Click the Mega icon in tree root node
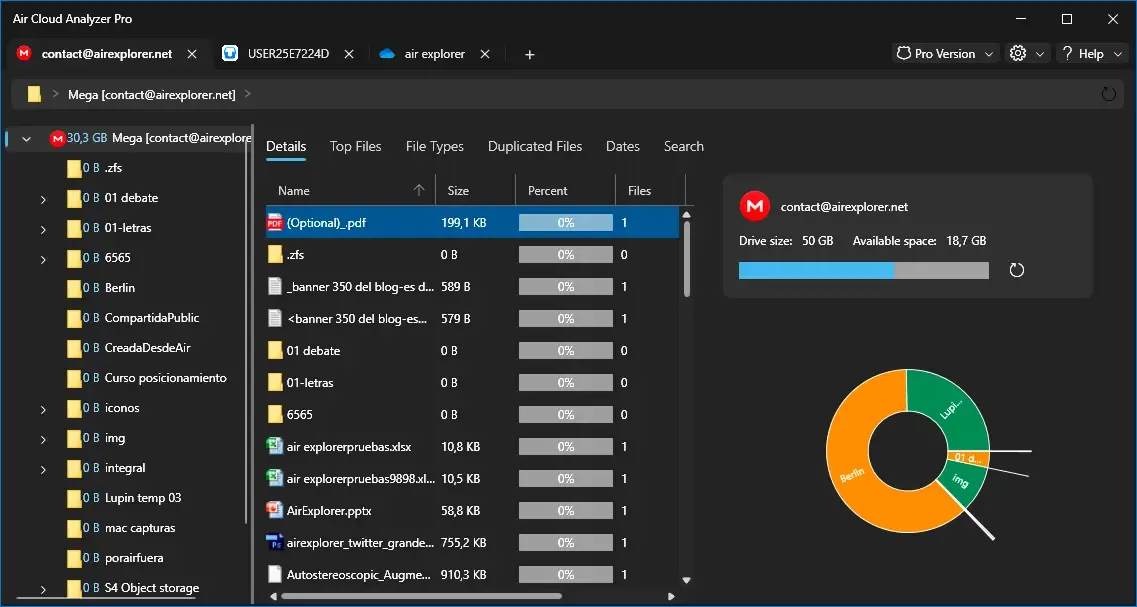The height and width of the screenshot is (607, 1137). [57, 138]
